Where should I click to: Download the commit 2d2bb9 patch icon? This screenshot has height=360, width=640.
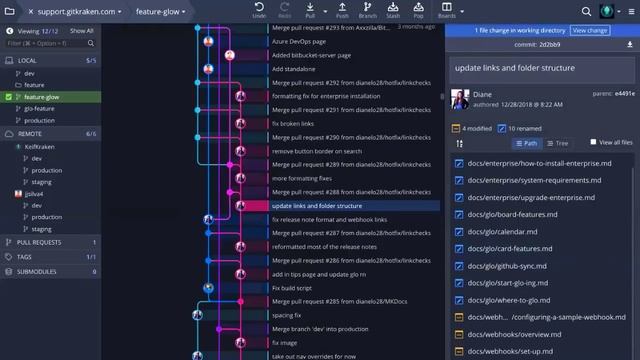pos(629,44)
